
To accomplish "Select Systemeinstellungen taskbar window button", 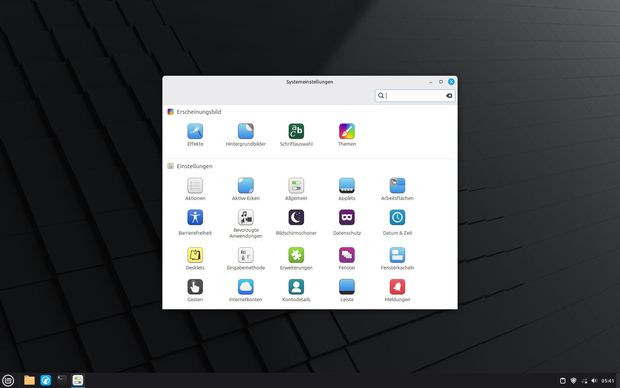I will [78, 380].
